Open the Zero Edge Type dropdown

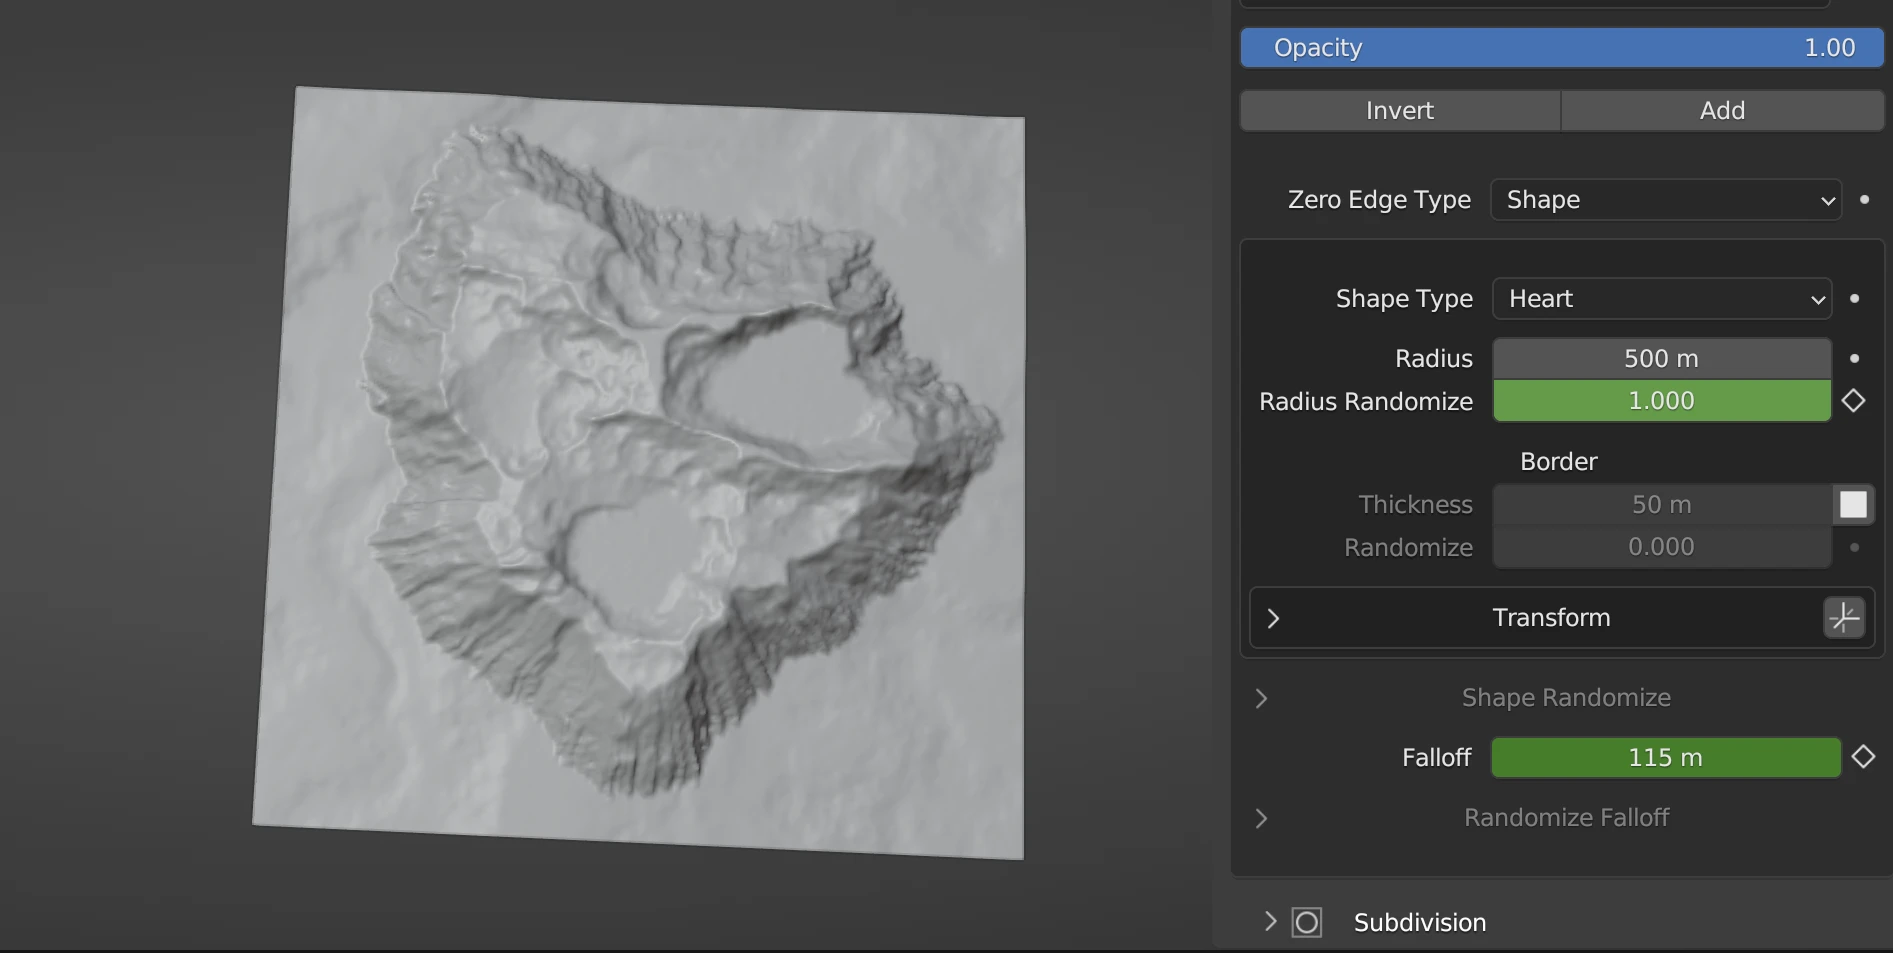(x=1665, y=200)
